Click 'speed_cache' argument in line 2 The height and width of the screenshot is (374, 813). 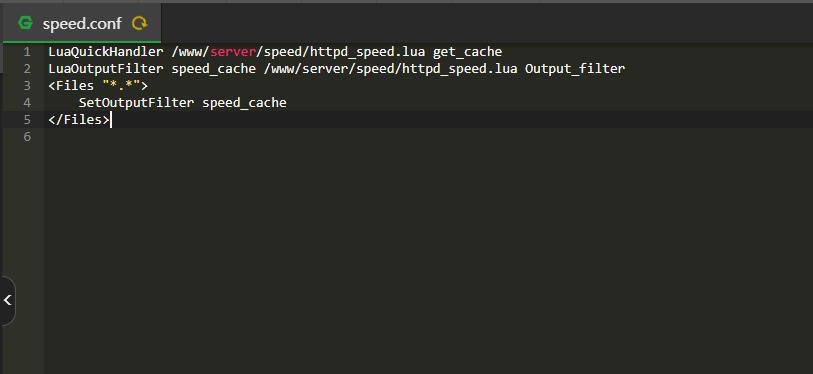(x=214, y=70)
